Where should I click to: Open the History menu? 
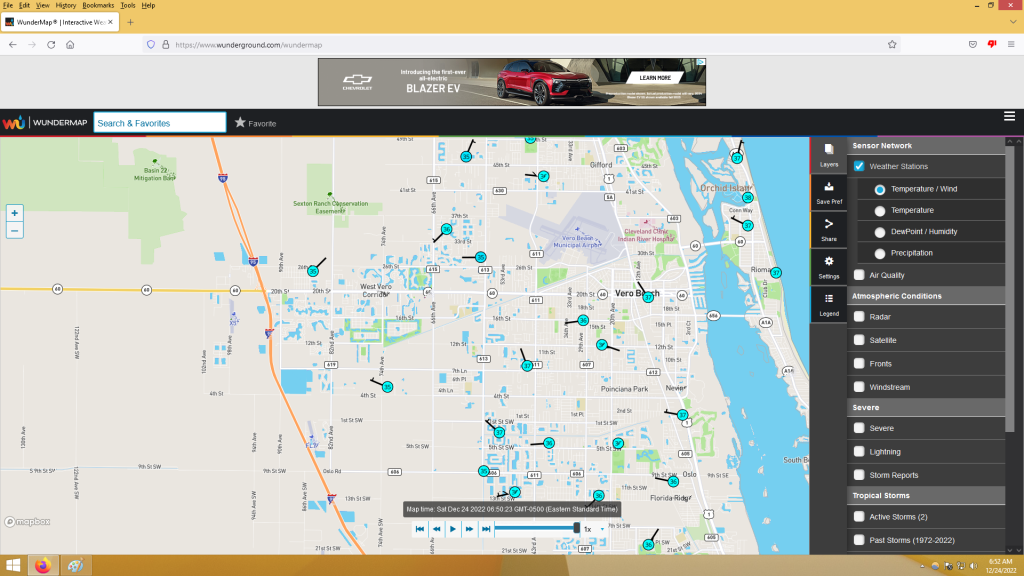point(65,5)
